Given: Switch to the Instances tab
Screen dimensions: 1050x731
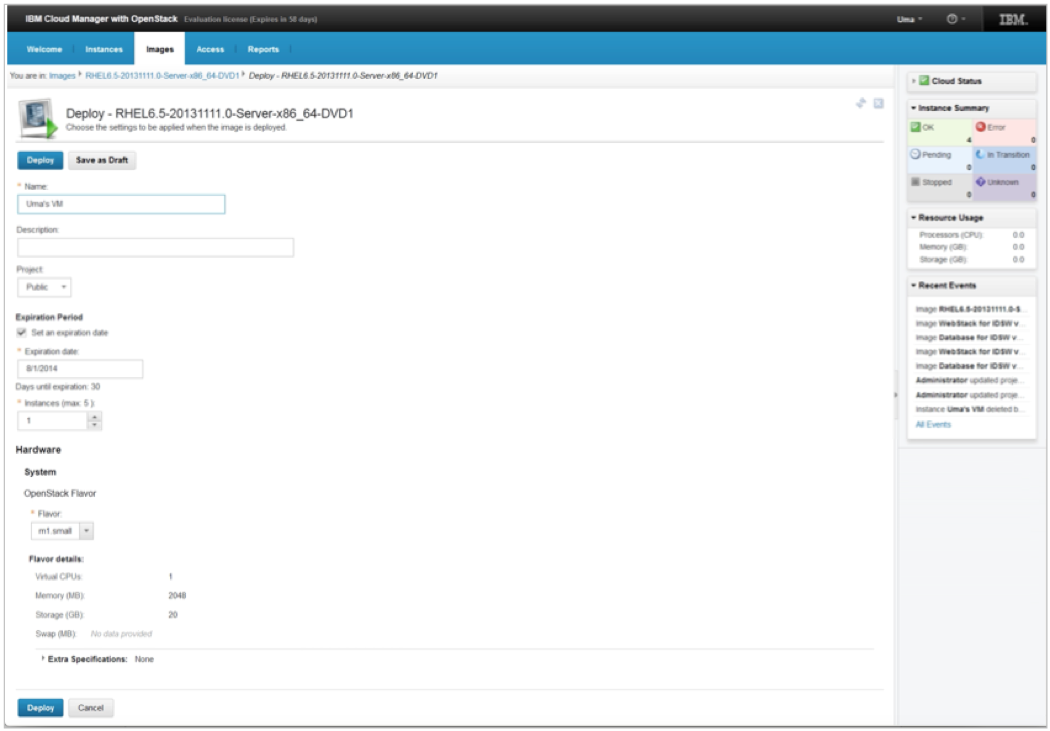Looking at the screenshot, I should pyautogui.click(x=104, y=49).
